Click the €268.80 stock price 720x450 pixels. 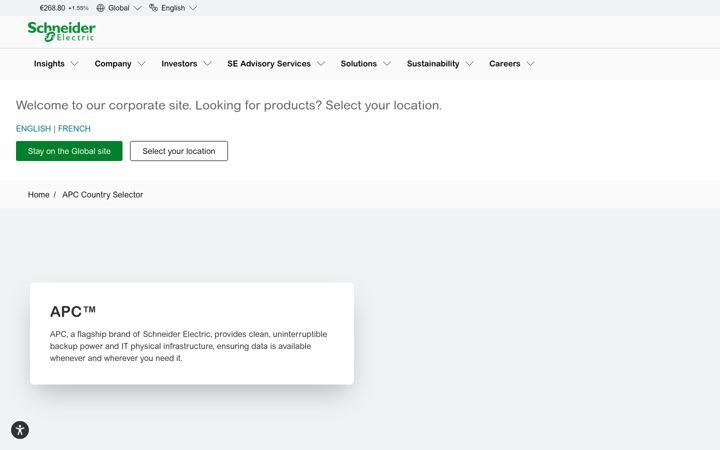(52, 8)
